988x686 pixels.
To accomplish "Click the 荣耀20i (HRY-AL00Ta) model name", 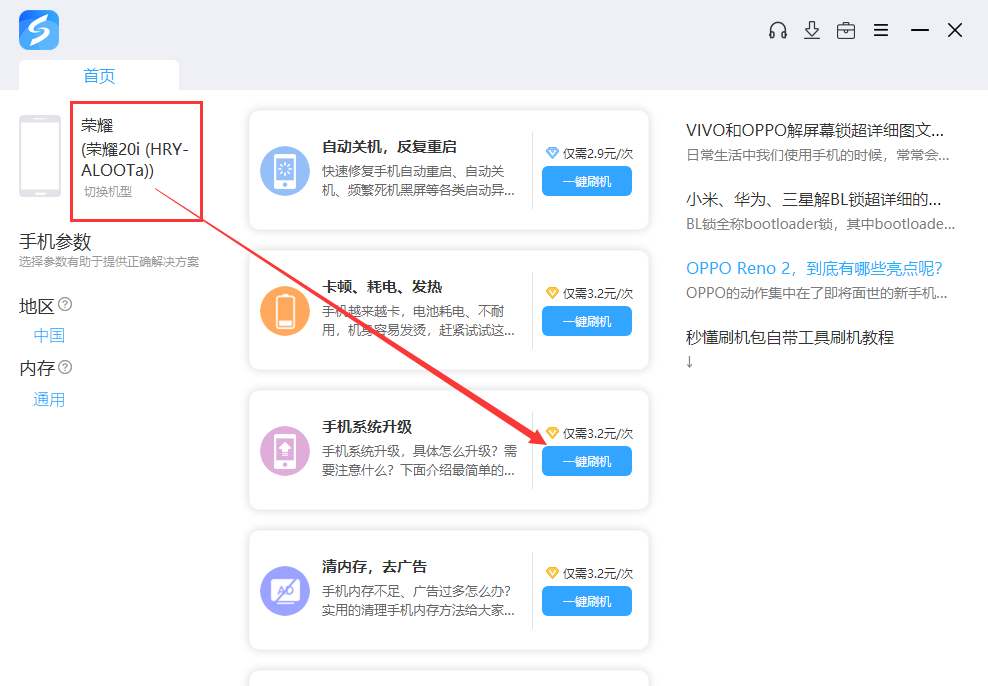I will tap(135, 159).
